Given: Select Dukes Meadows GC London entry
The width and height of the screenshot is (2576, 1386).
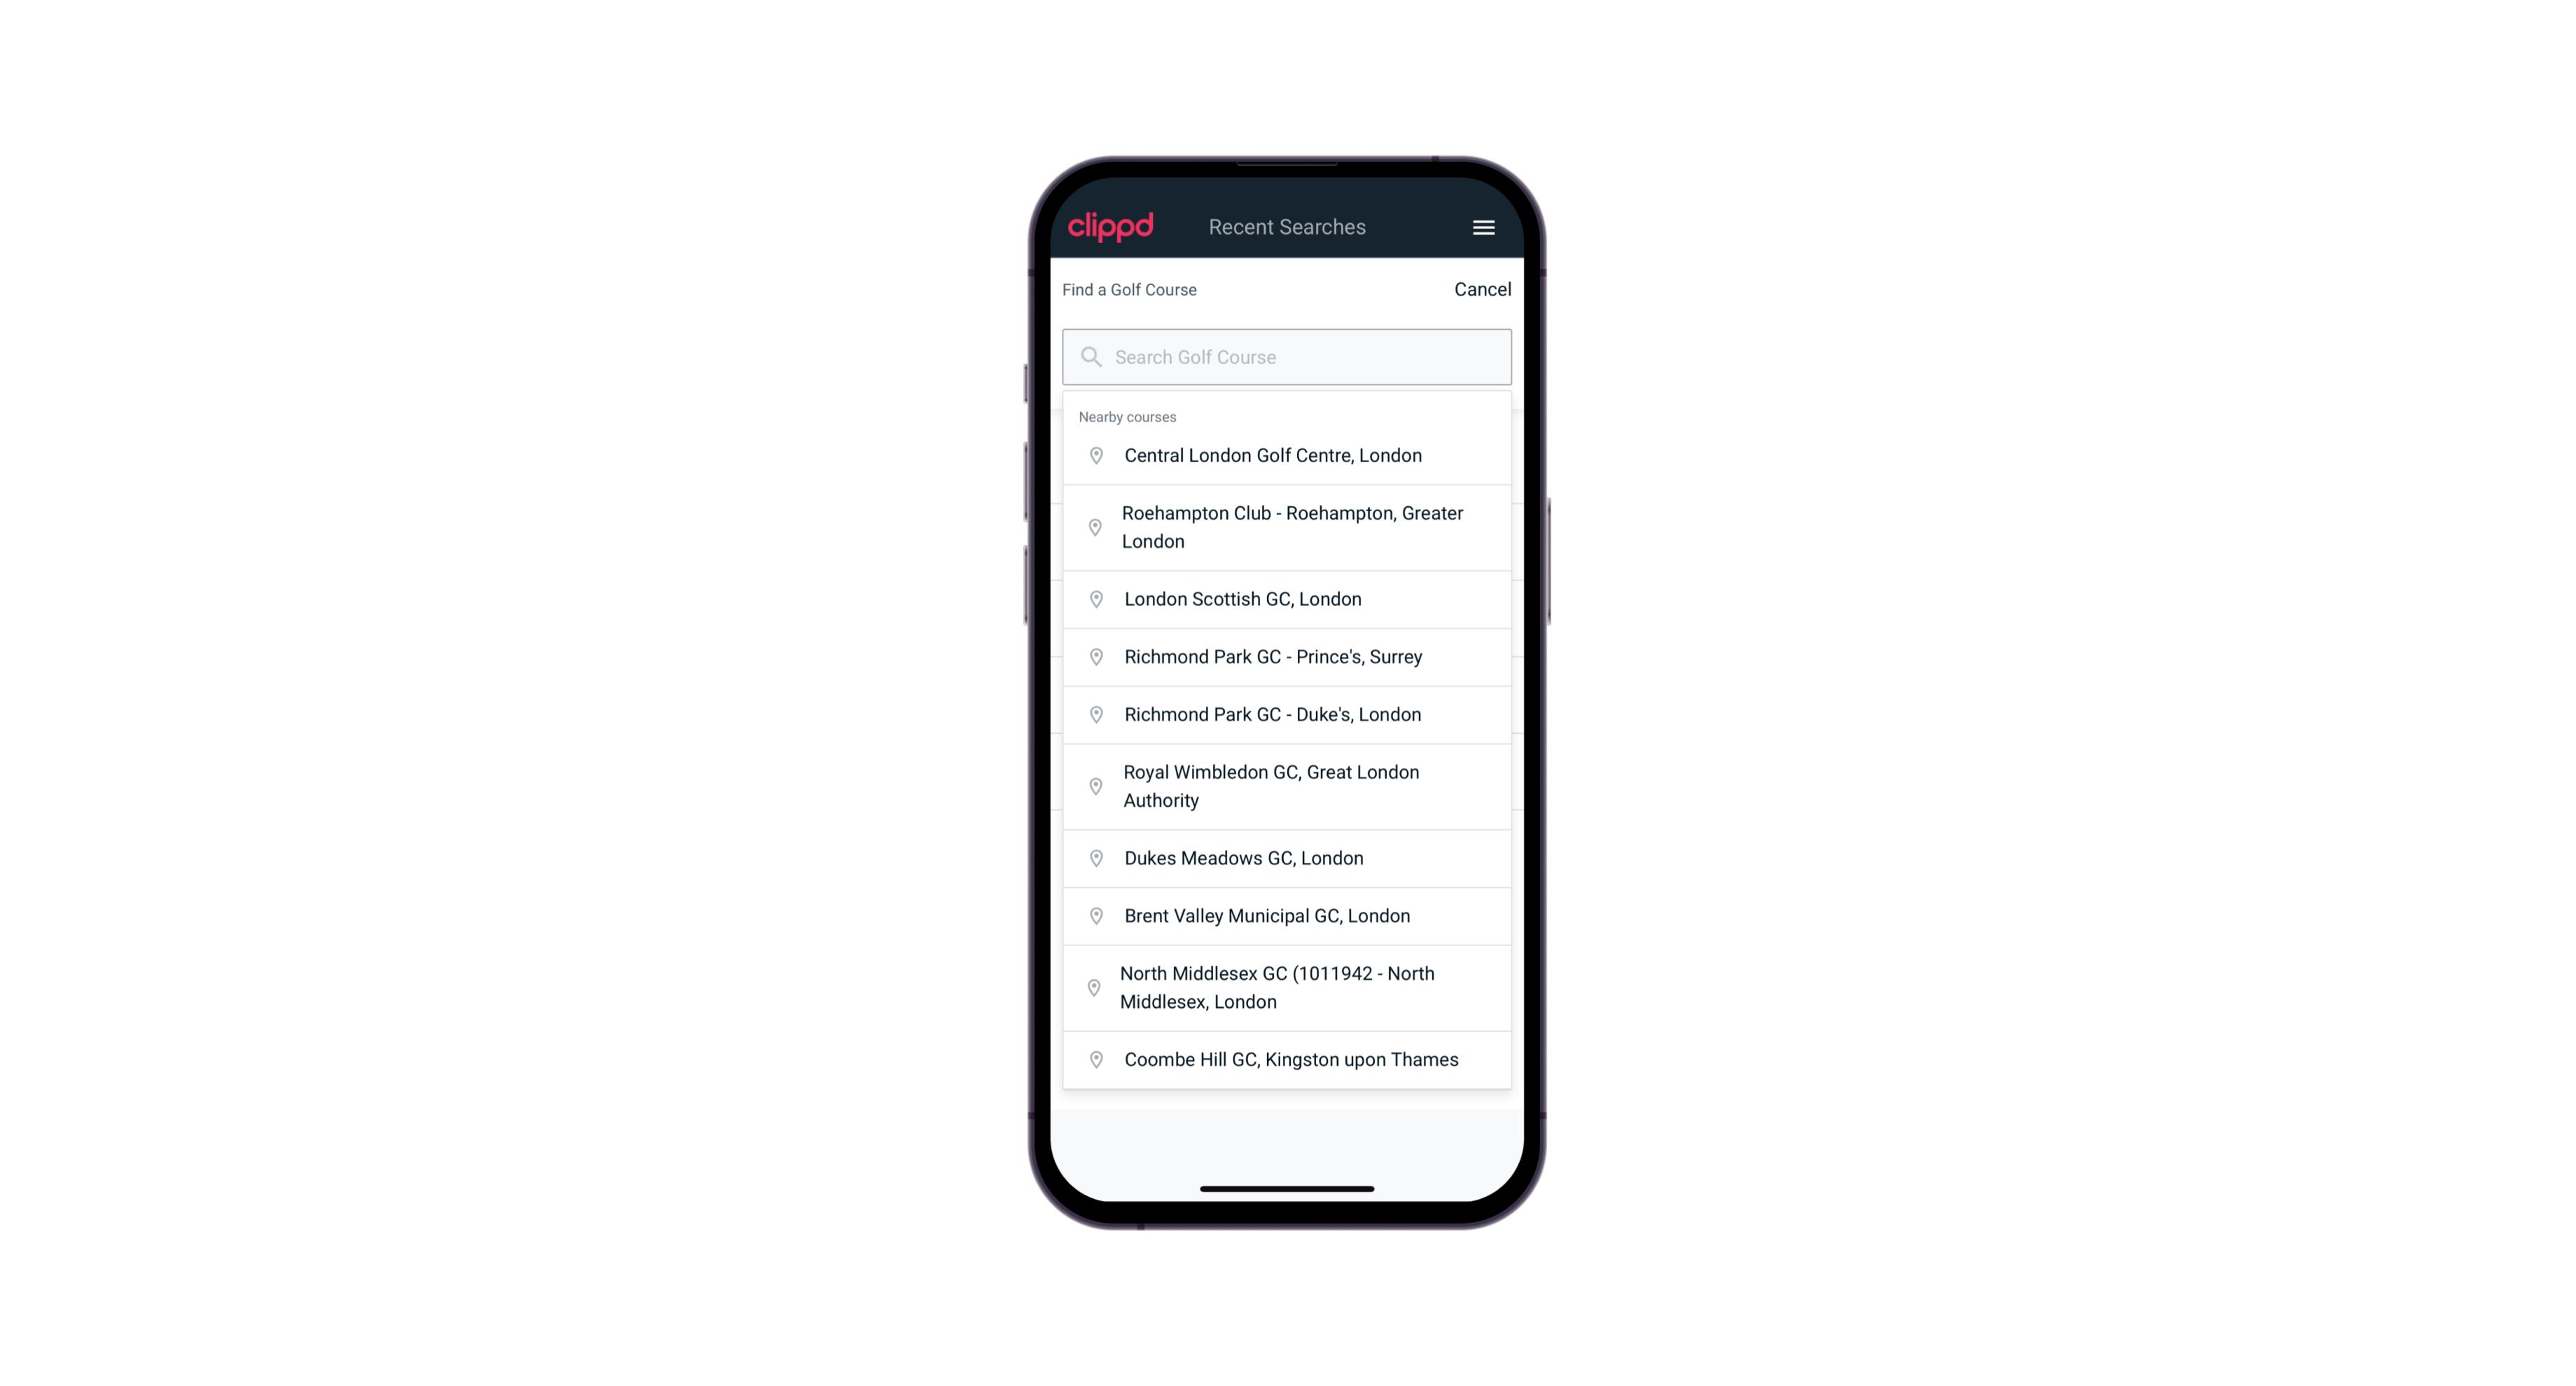Looking at the screenshot, I should tap(1287, 857).
